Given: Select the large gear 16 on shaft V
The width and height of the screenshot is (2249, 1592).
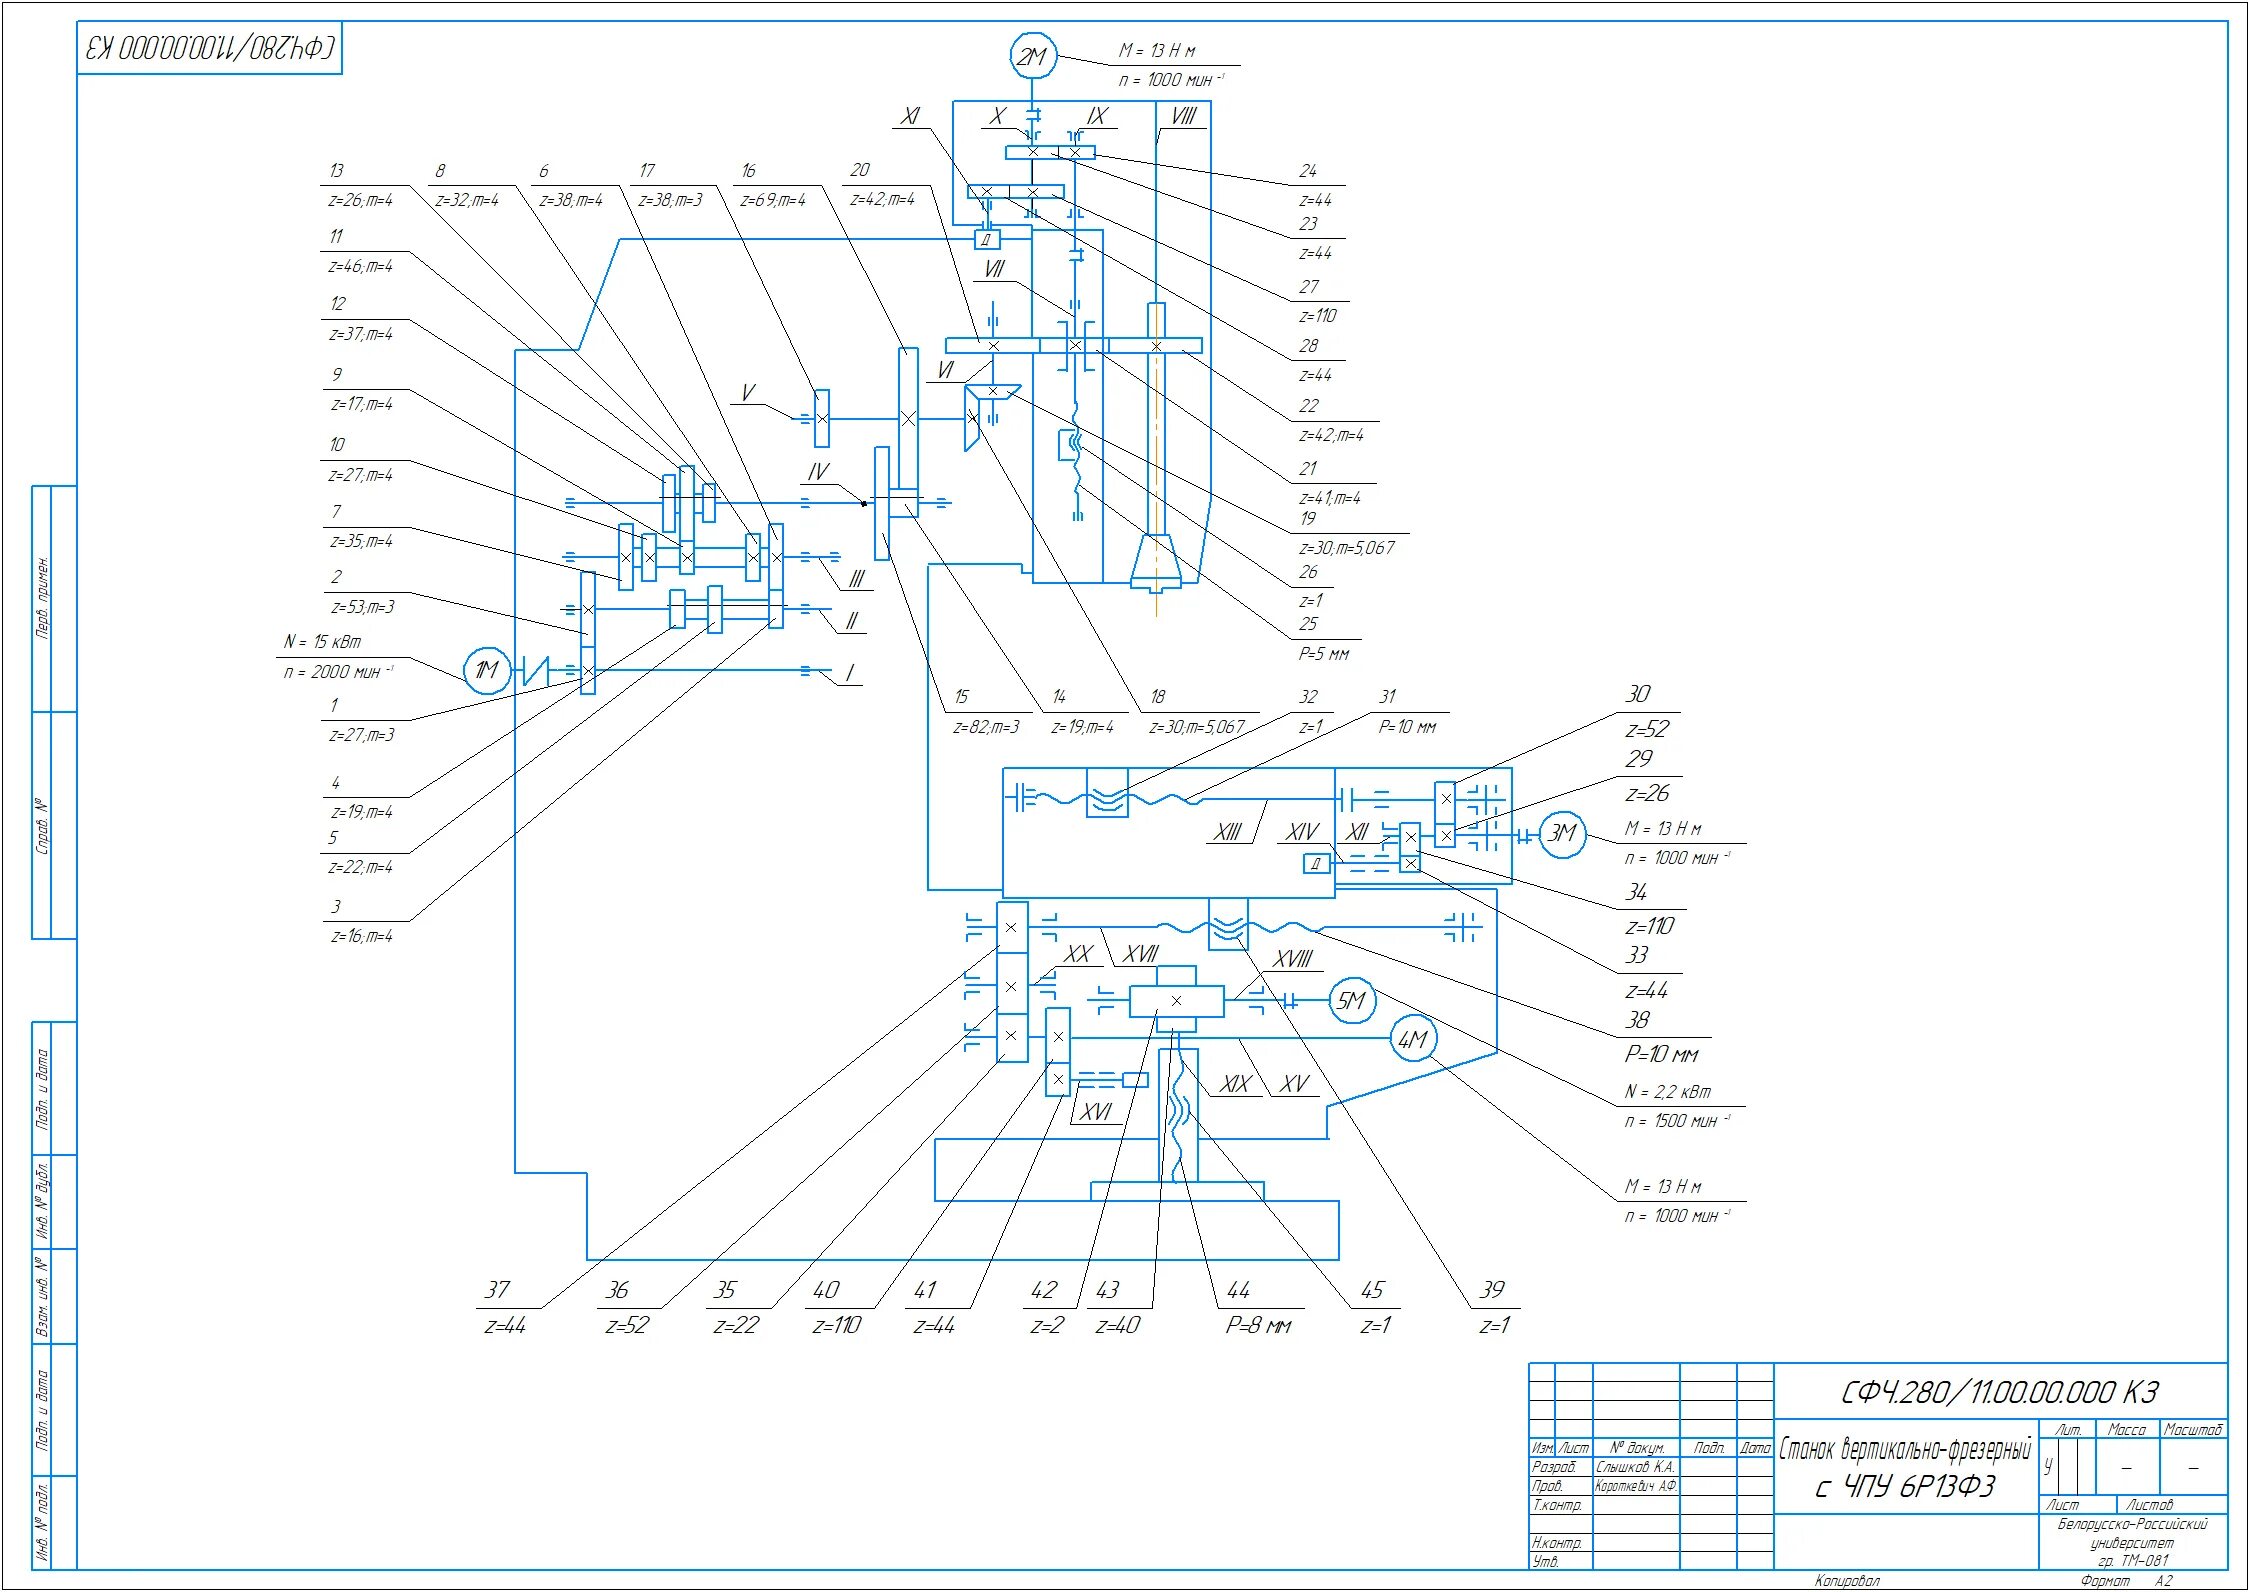Looking at the screenshot, I should pyautogui.click(x=907, y=420).
